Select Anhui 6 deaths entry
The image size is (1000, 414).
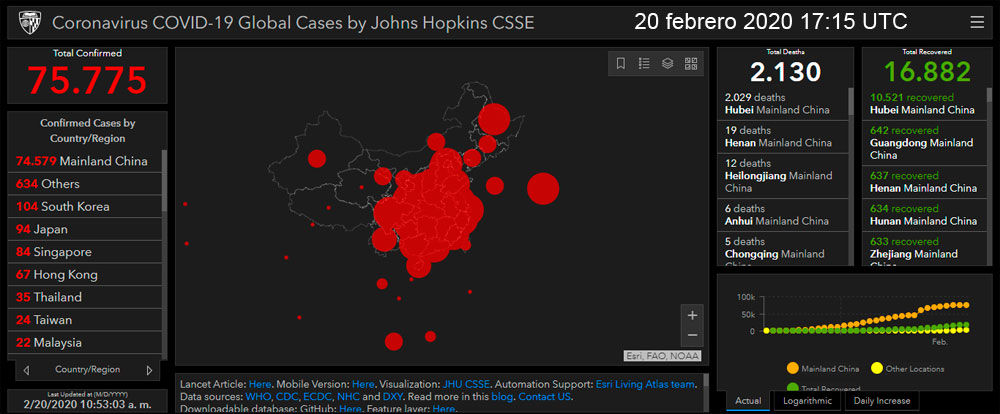tap(783, 215)
